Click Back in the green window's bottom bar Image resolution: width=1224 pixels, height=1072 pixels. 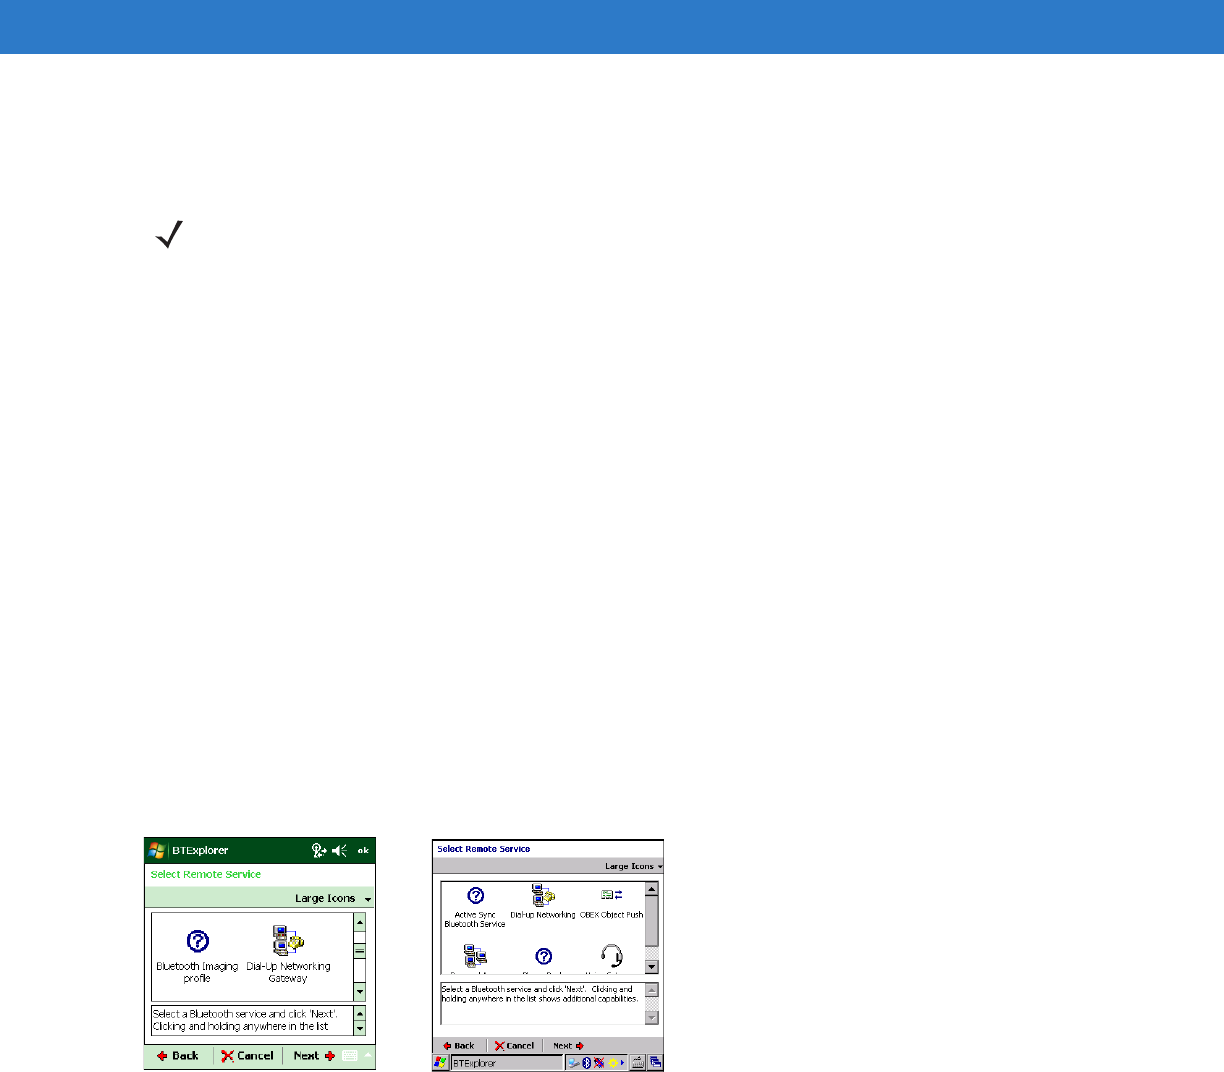(178, 1055)
